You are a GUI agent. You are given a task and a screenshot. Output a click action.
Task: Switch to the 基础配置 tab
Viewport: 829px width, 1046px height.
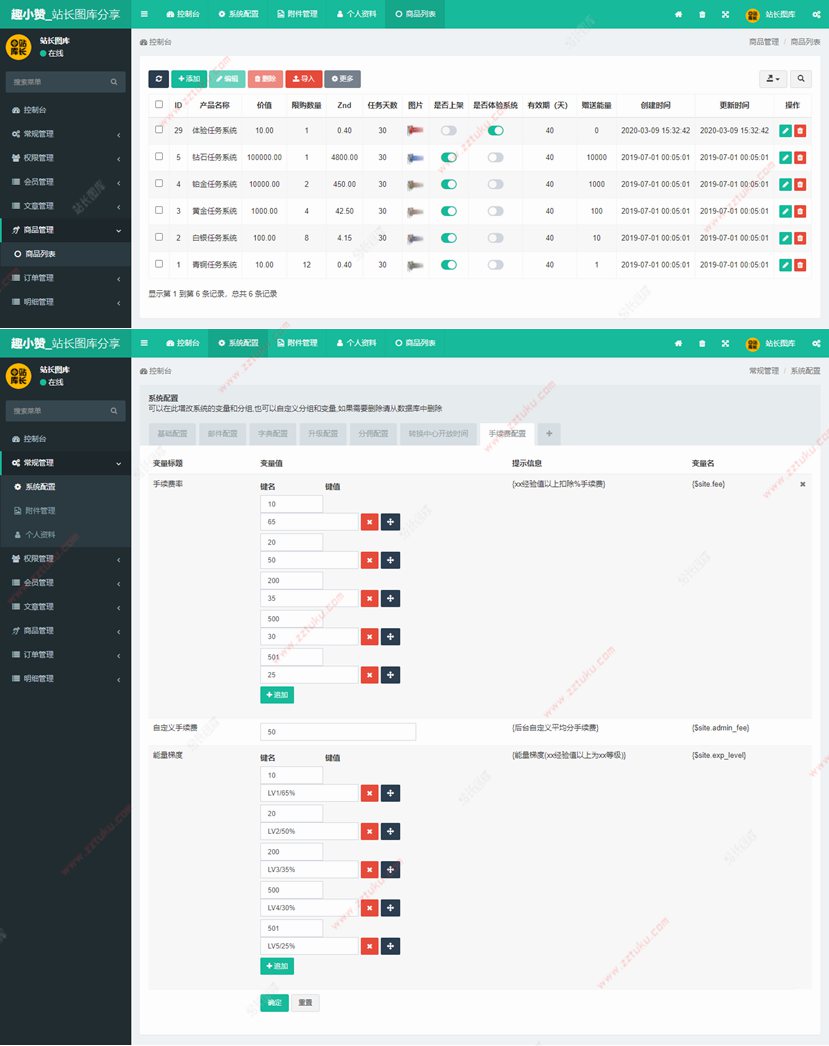coord(172,434)
